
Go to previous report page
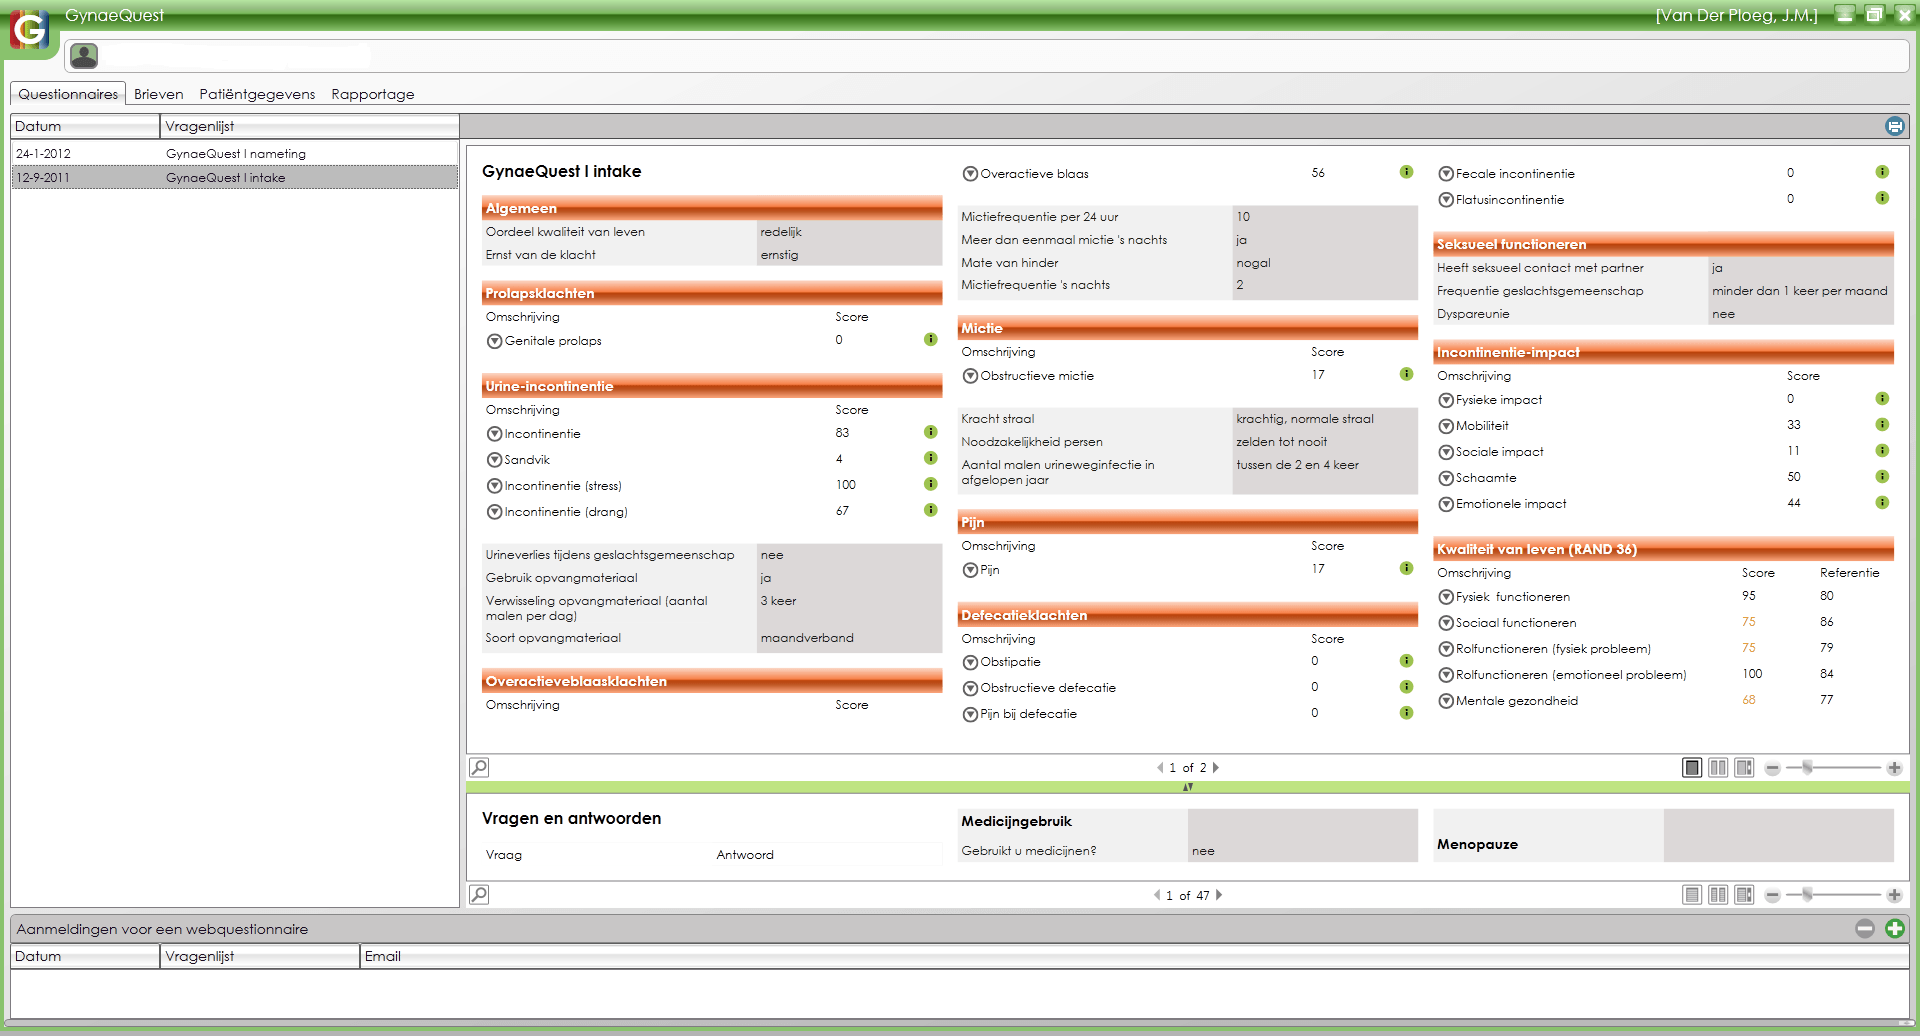[1160, 768]
